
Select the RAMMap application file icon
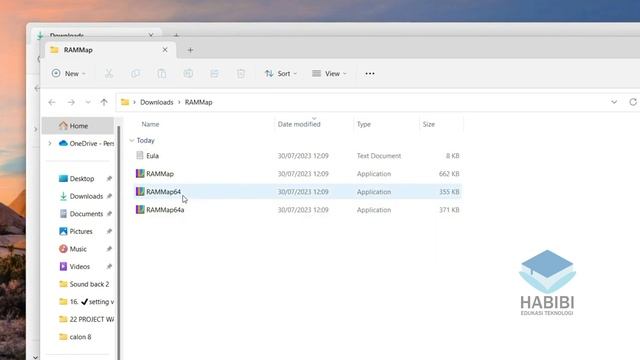point(140,173)
